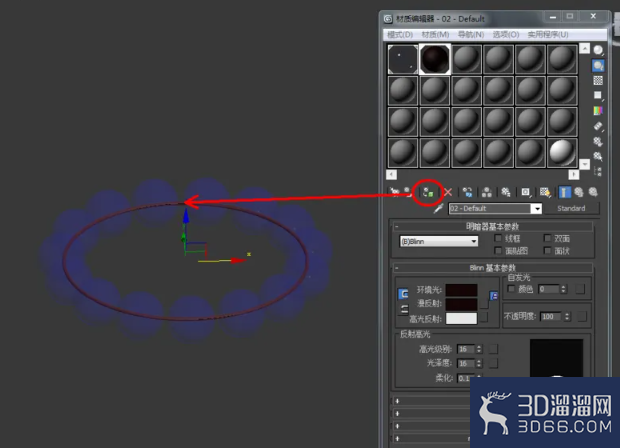620x448 pixels.
Task: Click the 高光反射 map button
Action: (484, 318)
